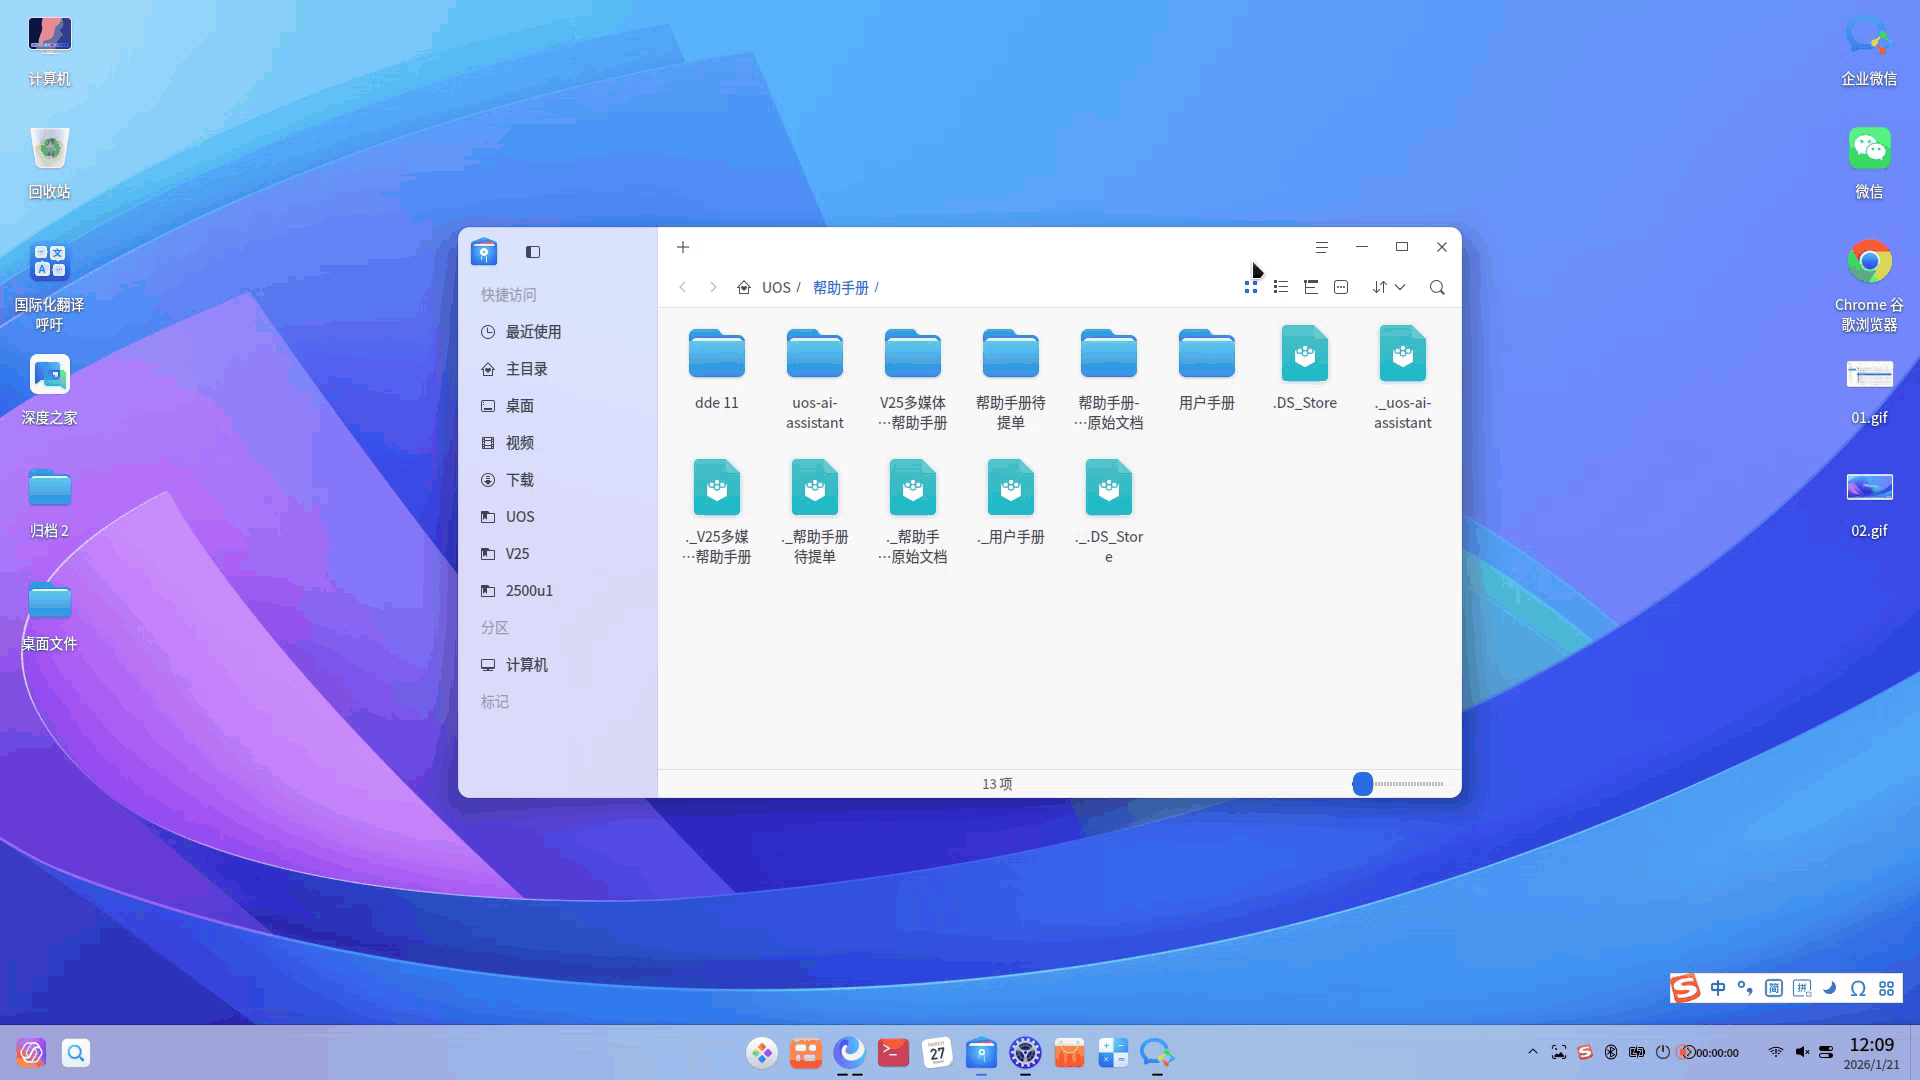Open new tab with plus button

(683, 247)
